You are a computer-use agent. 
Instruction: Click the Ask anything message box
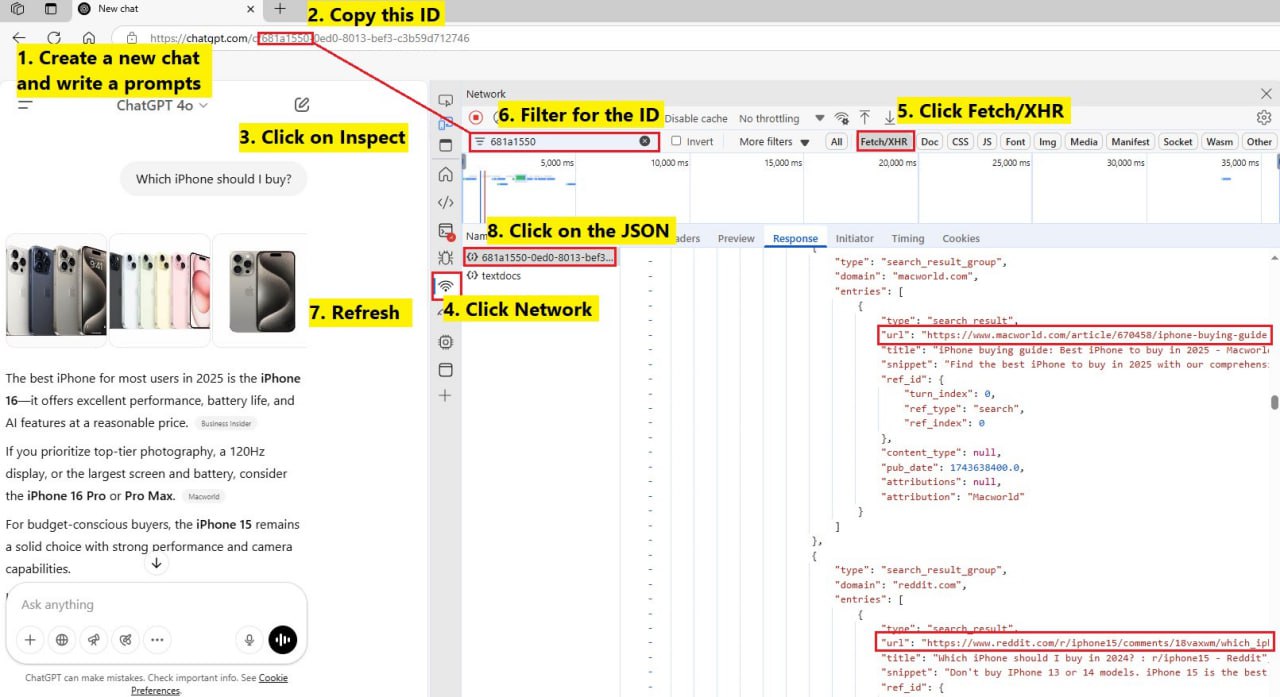[x=156, y=605]
